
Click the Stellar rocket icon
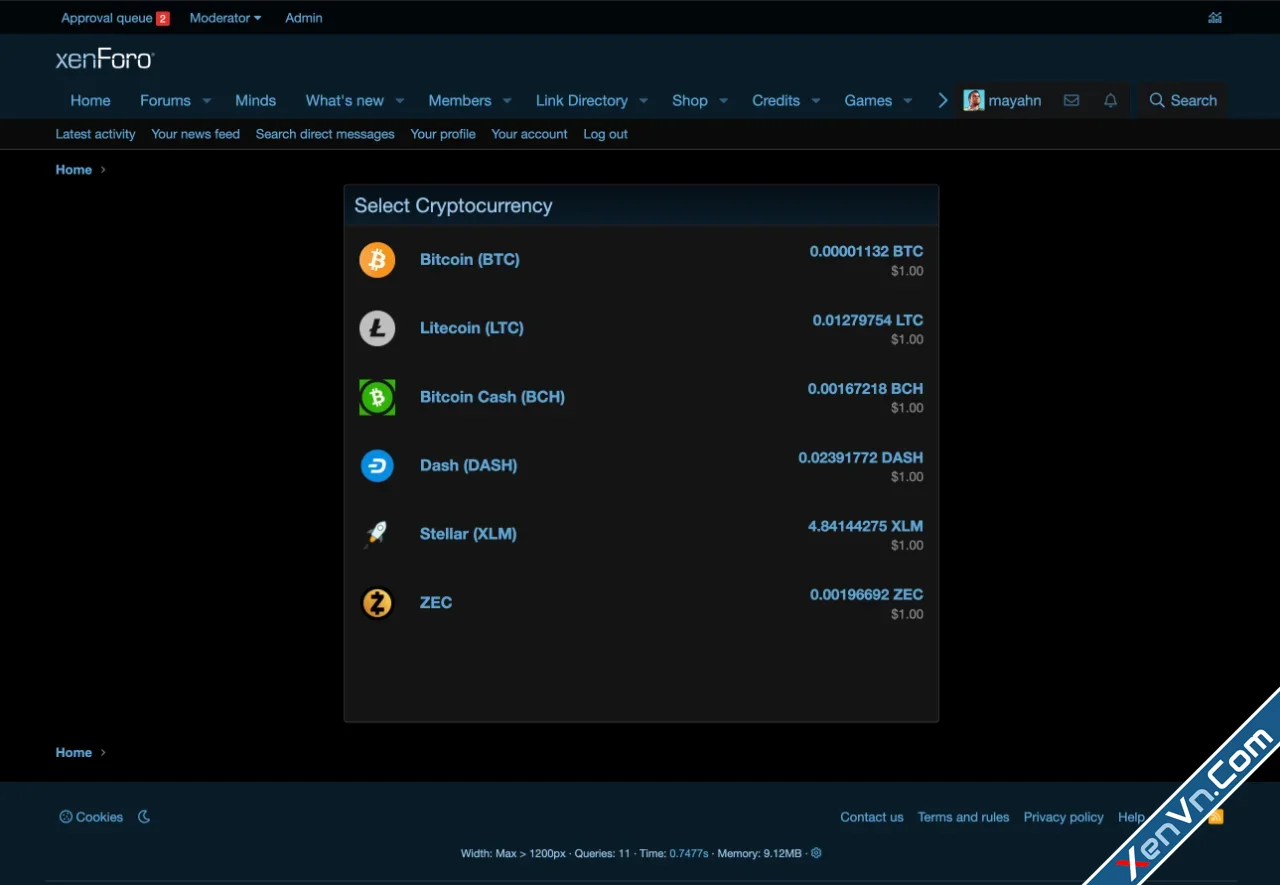pos(377,534)
